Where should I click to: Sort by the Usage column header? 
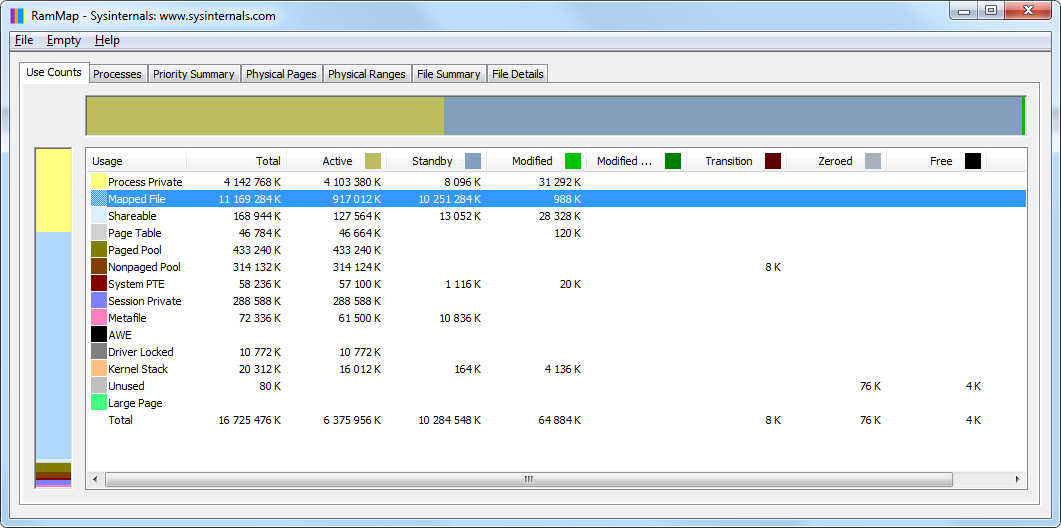tap(136, 161)
